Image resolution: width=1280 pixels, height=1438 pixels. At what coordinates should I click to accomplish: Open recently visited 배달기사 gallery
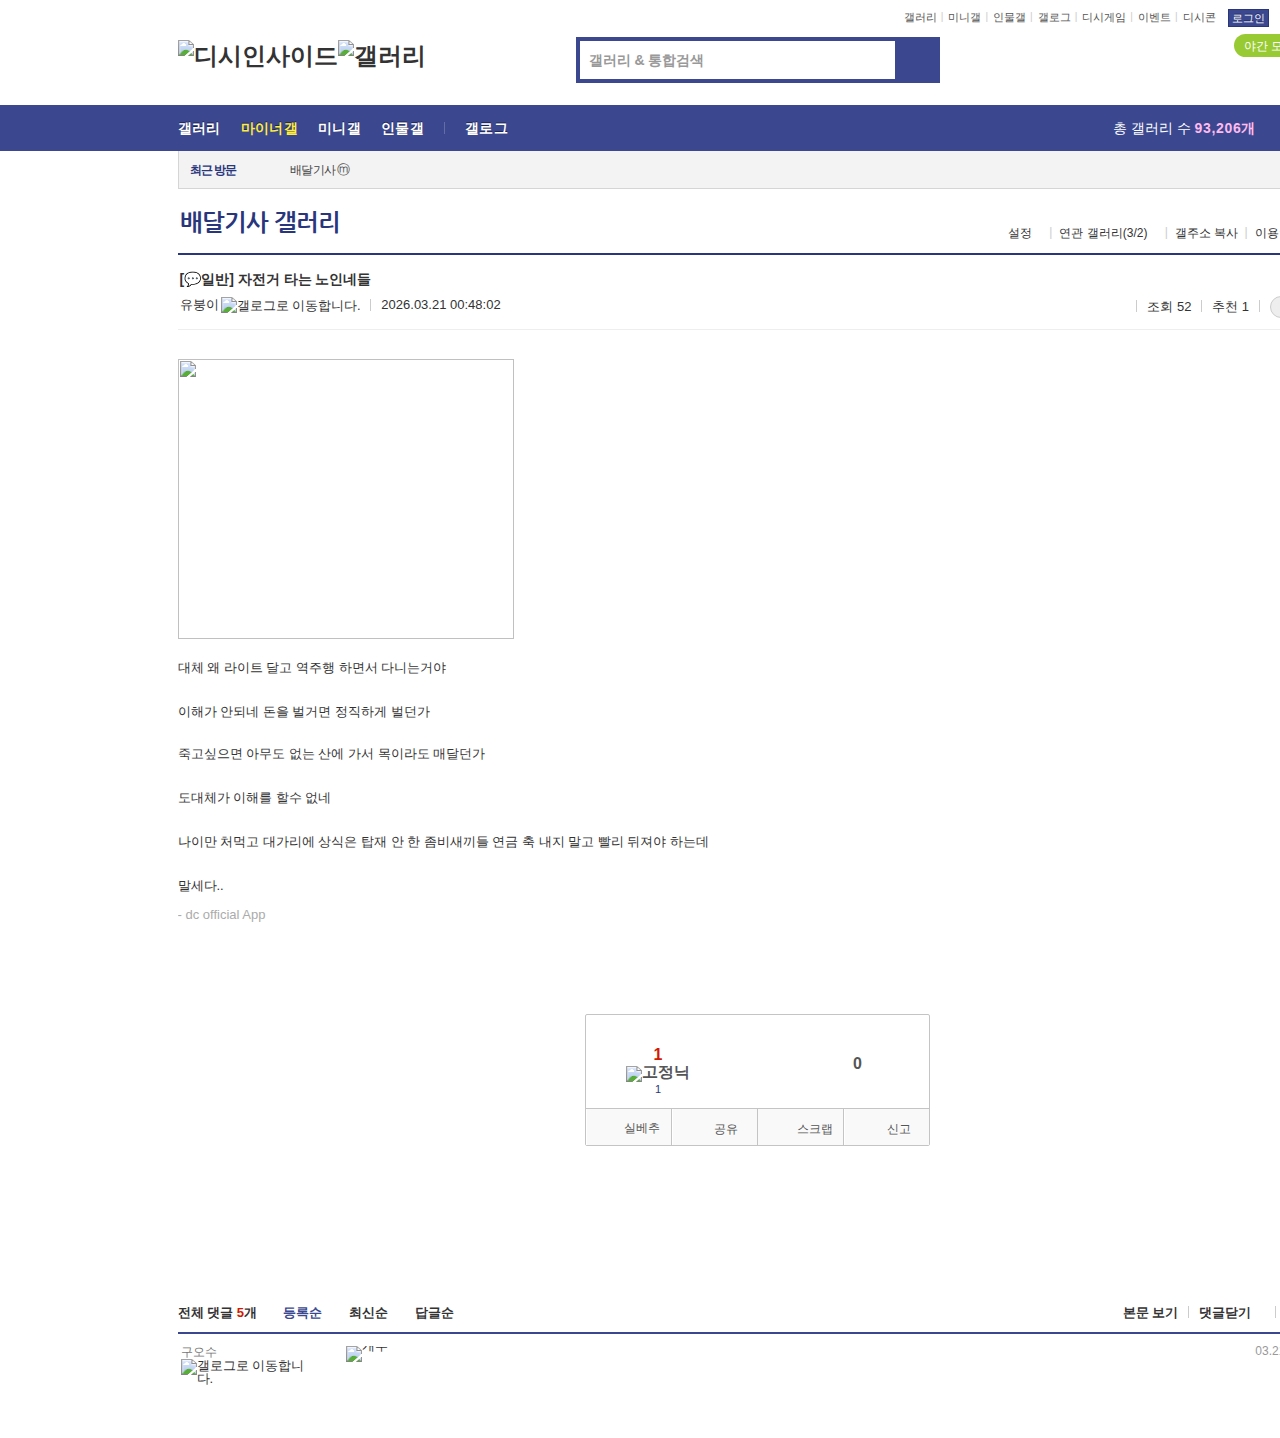(x=313, y=170)
